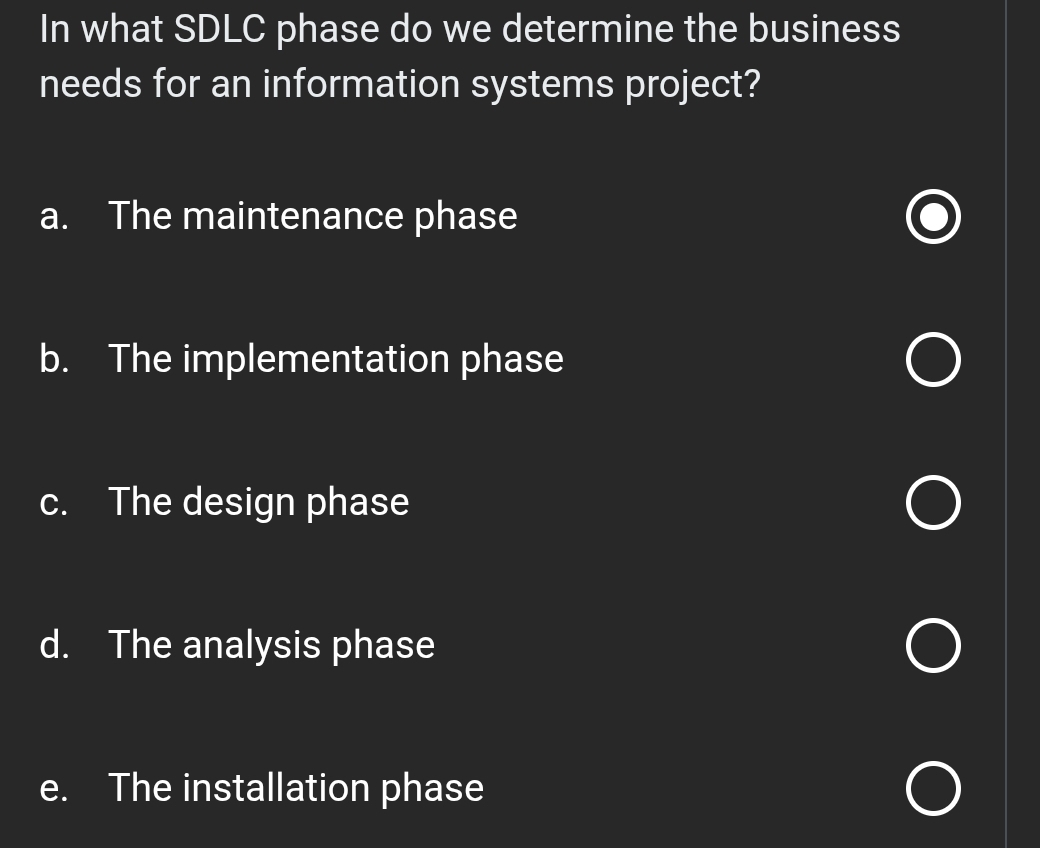Click the "The installation phase" answer text

click(x=295, y=788)
